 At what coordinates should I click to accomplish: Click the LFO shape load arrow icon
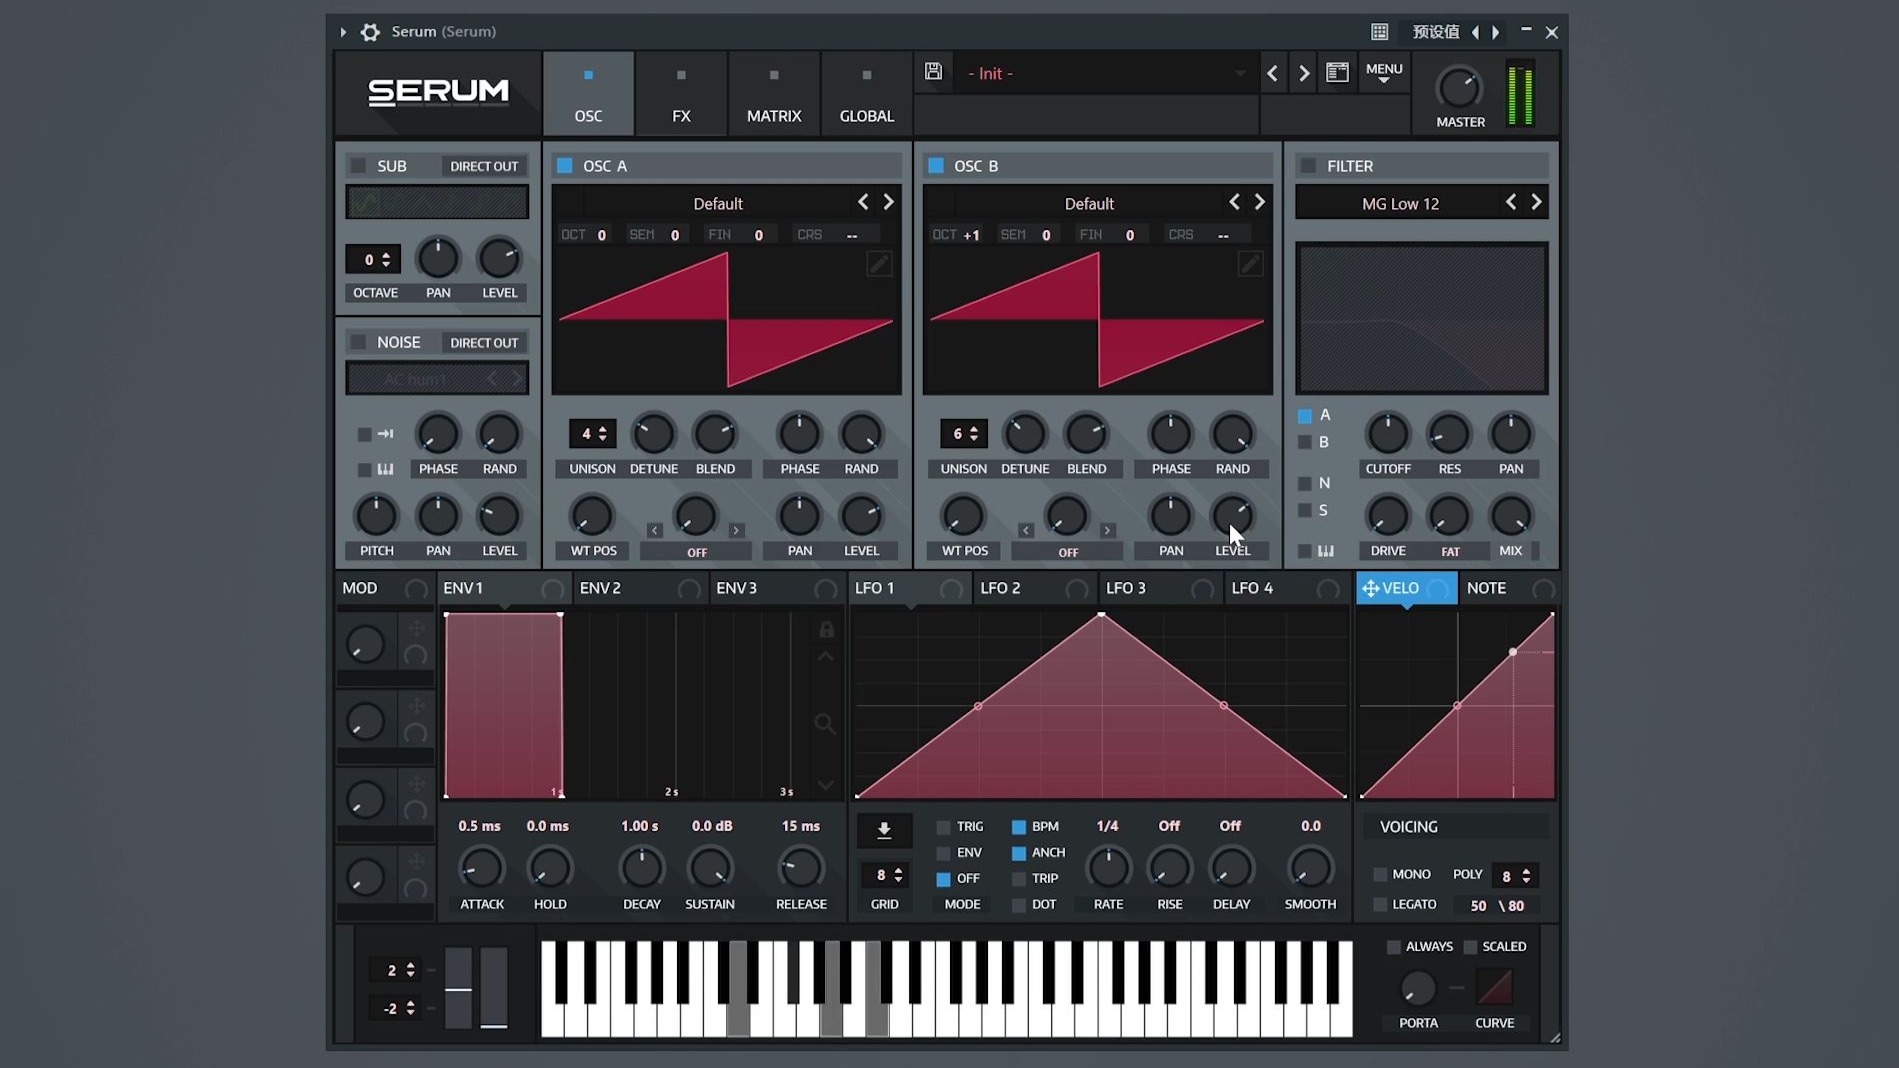[x=884, y=830]
